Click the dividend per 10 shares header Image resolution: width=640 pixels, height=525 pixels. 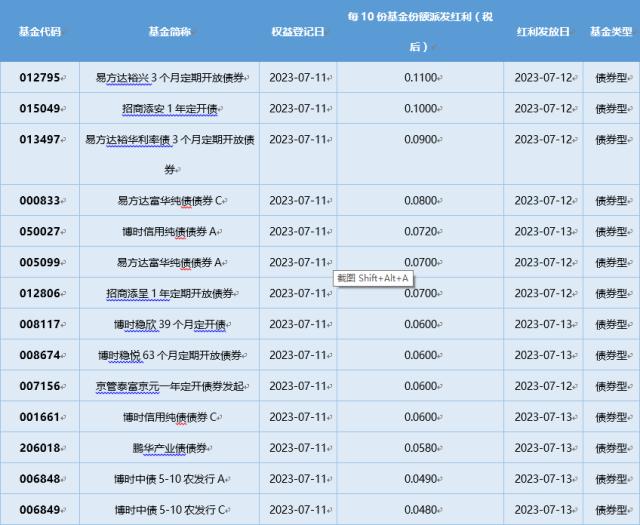click(x=420, y=31)
